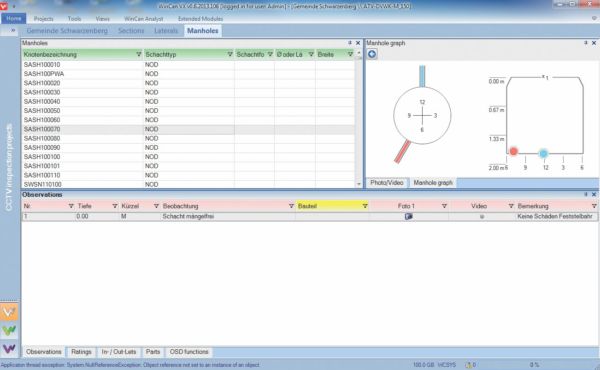Select the red marker in manhole profile
Image resolution: width=600 pixels, height=370 pixels.
(514, 152)
